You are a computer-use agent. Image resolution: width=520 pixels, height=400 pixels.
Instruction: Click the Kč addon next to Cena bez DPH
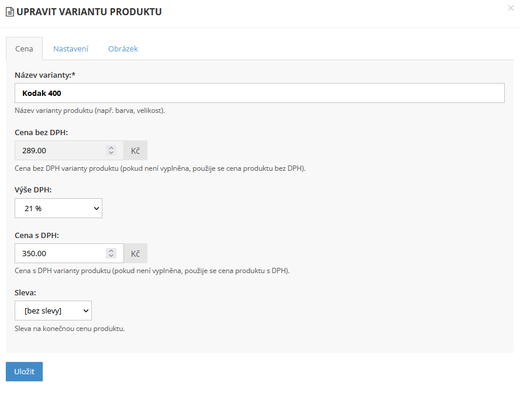click(x=135, y=150)
